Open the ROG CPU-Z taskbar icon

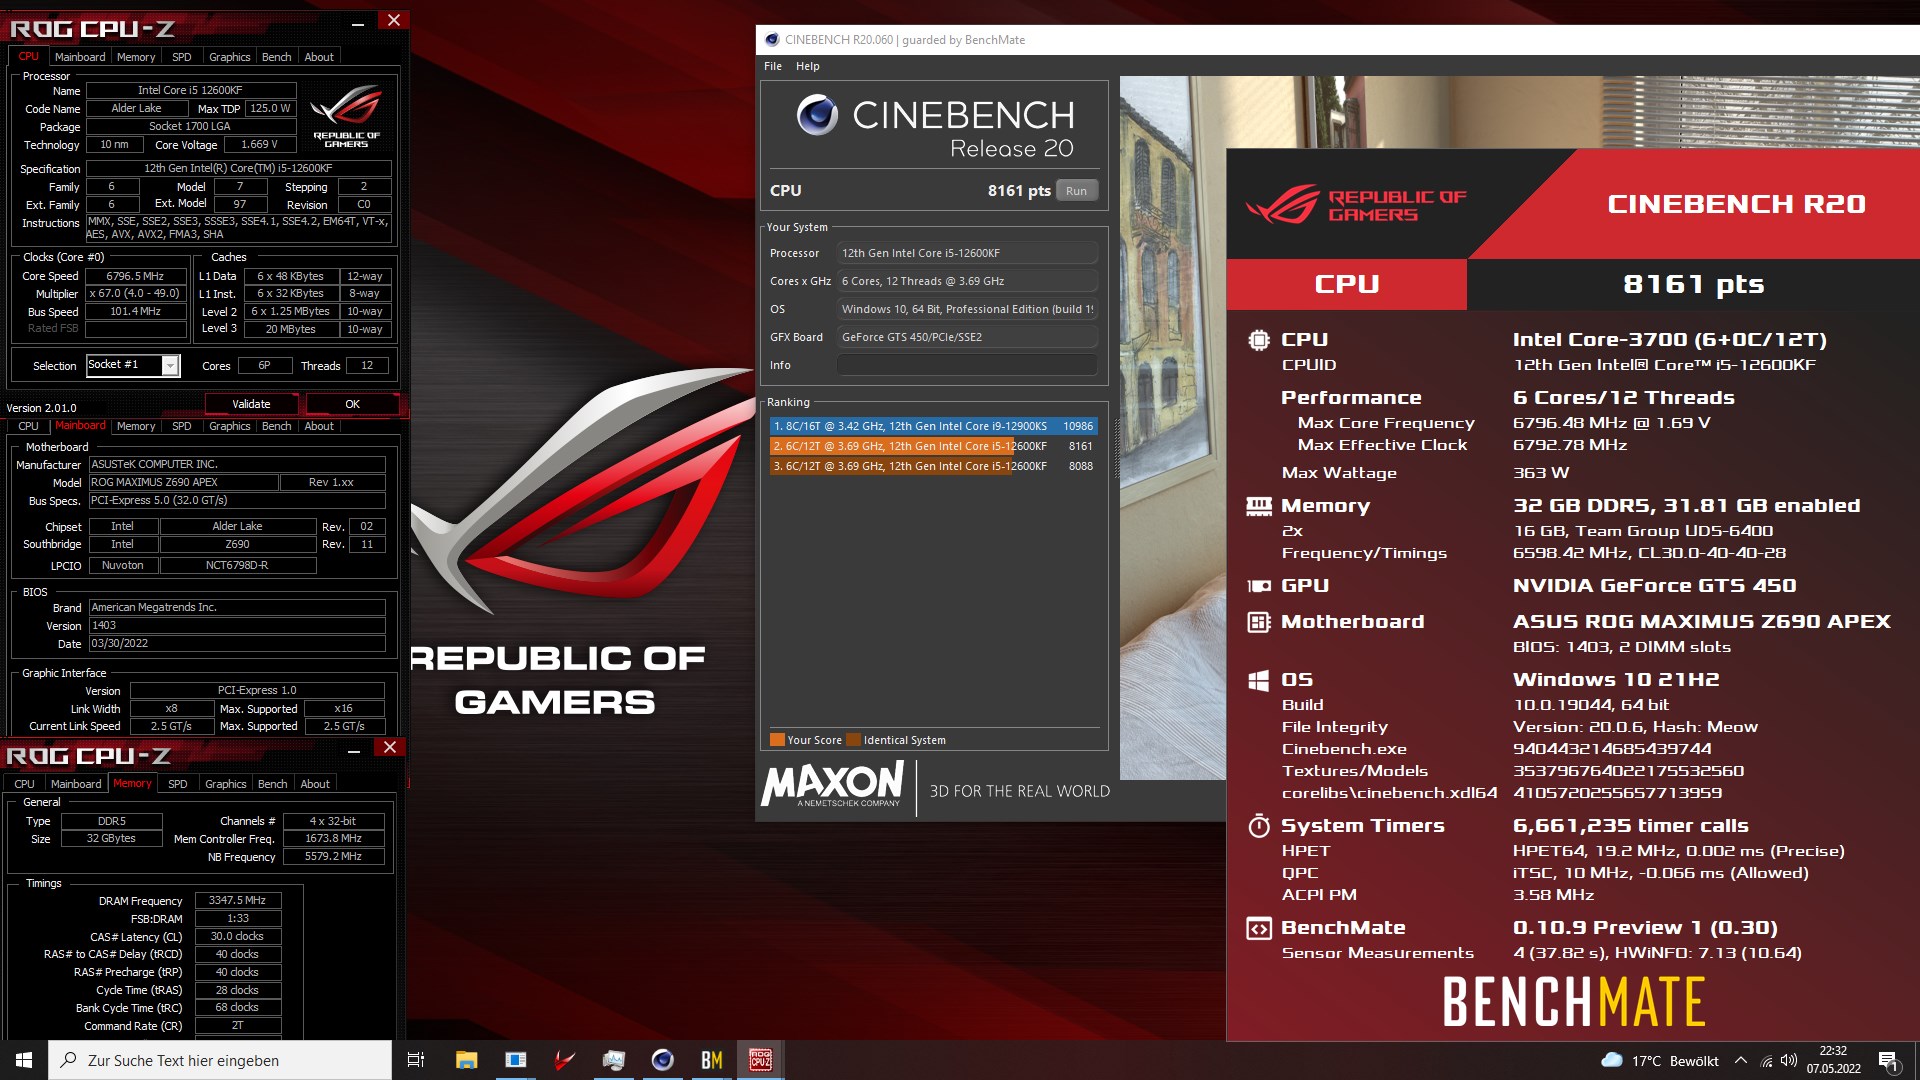760,1060
